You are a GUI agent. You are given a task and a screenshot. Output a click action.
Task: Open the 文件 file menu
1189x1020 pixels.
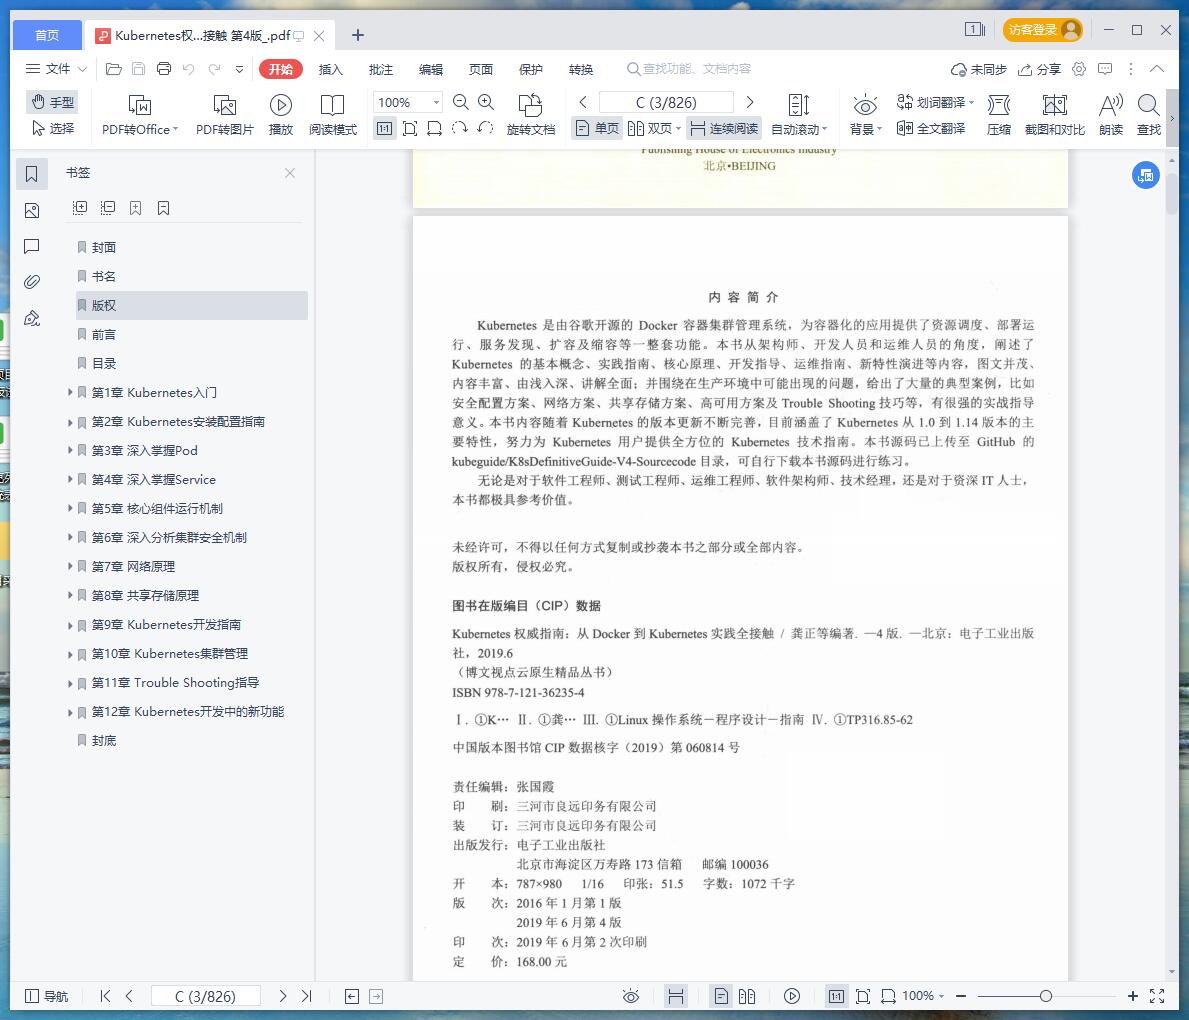coord(56,69)
